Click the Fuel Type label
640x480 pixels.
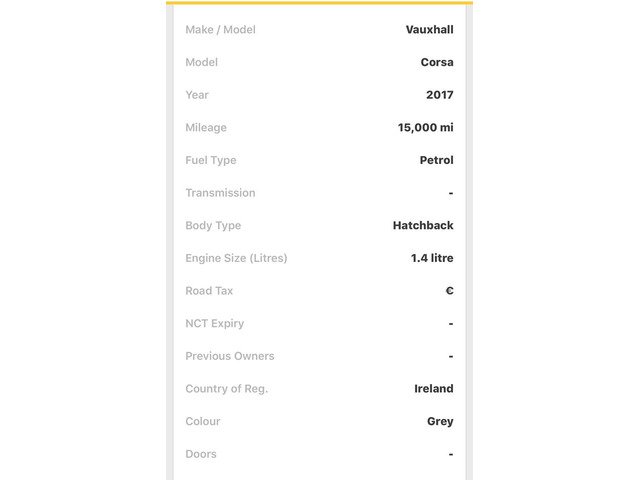(x=211, y=160)
